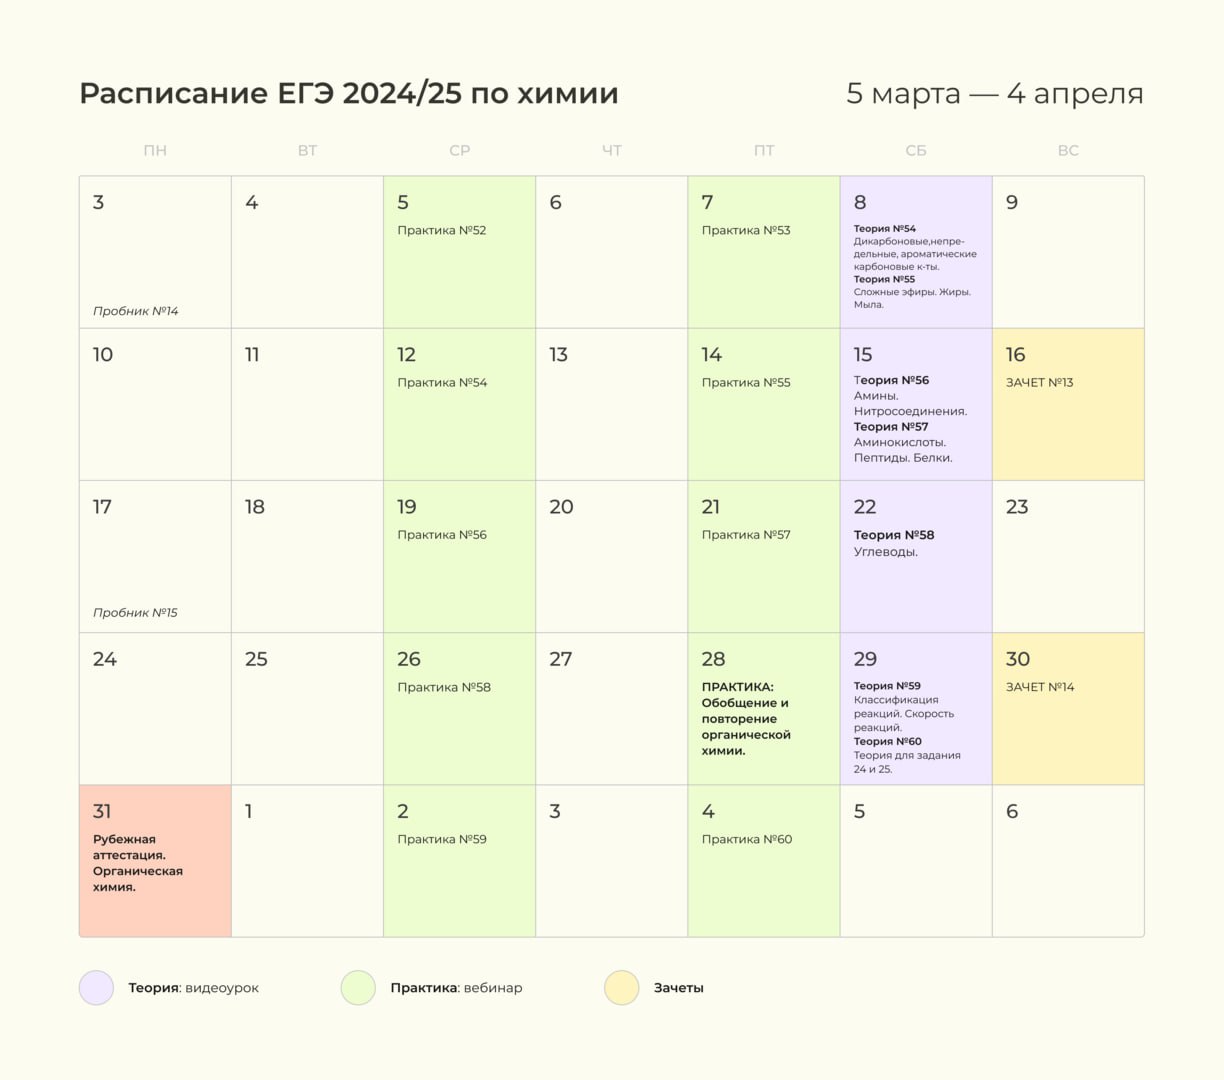
Task: Select the Практика №52 cell on day 5
Action: tap(459, 252)
